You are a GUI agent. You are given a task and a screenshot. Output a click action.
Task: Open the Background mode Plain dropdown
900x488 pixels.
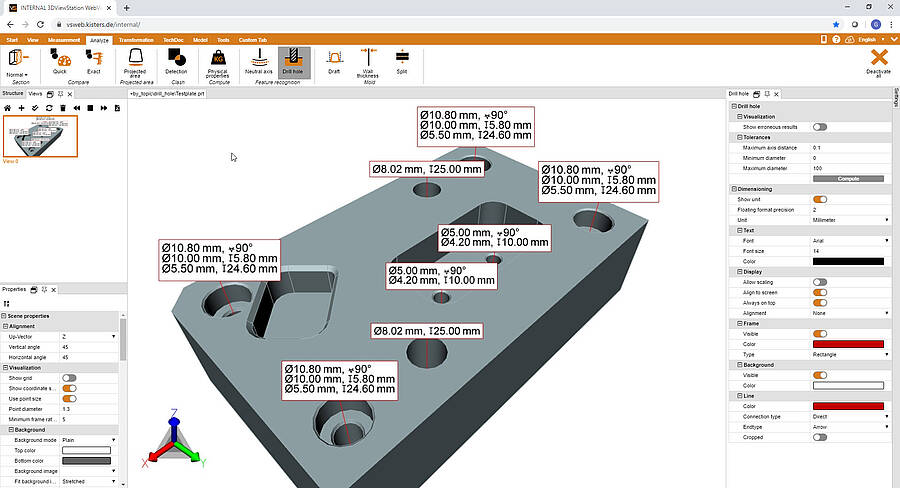[88, 440]
